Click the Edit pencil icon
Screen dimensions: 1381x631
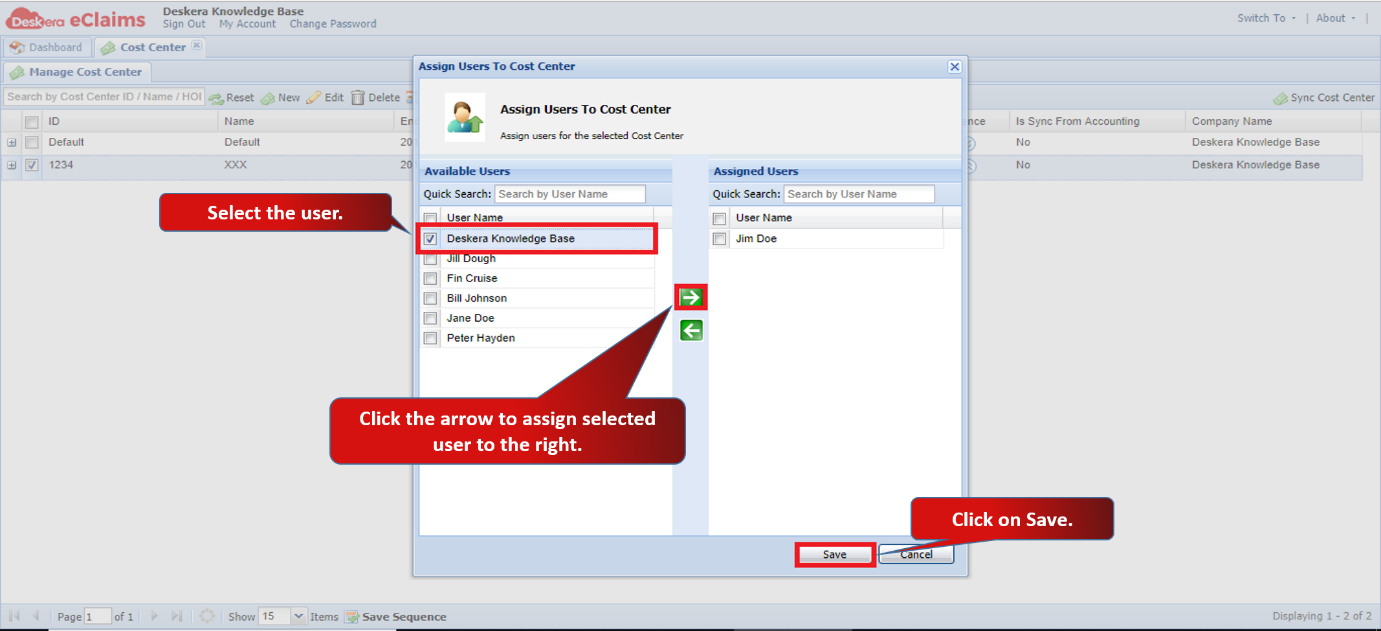(314, 98)
